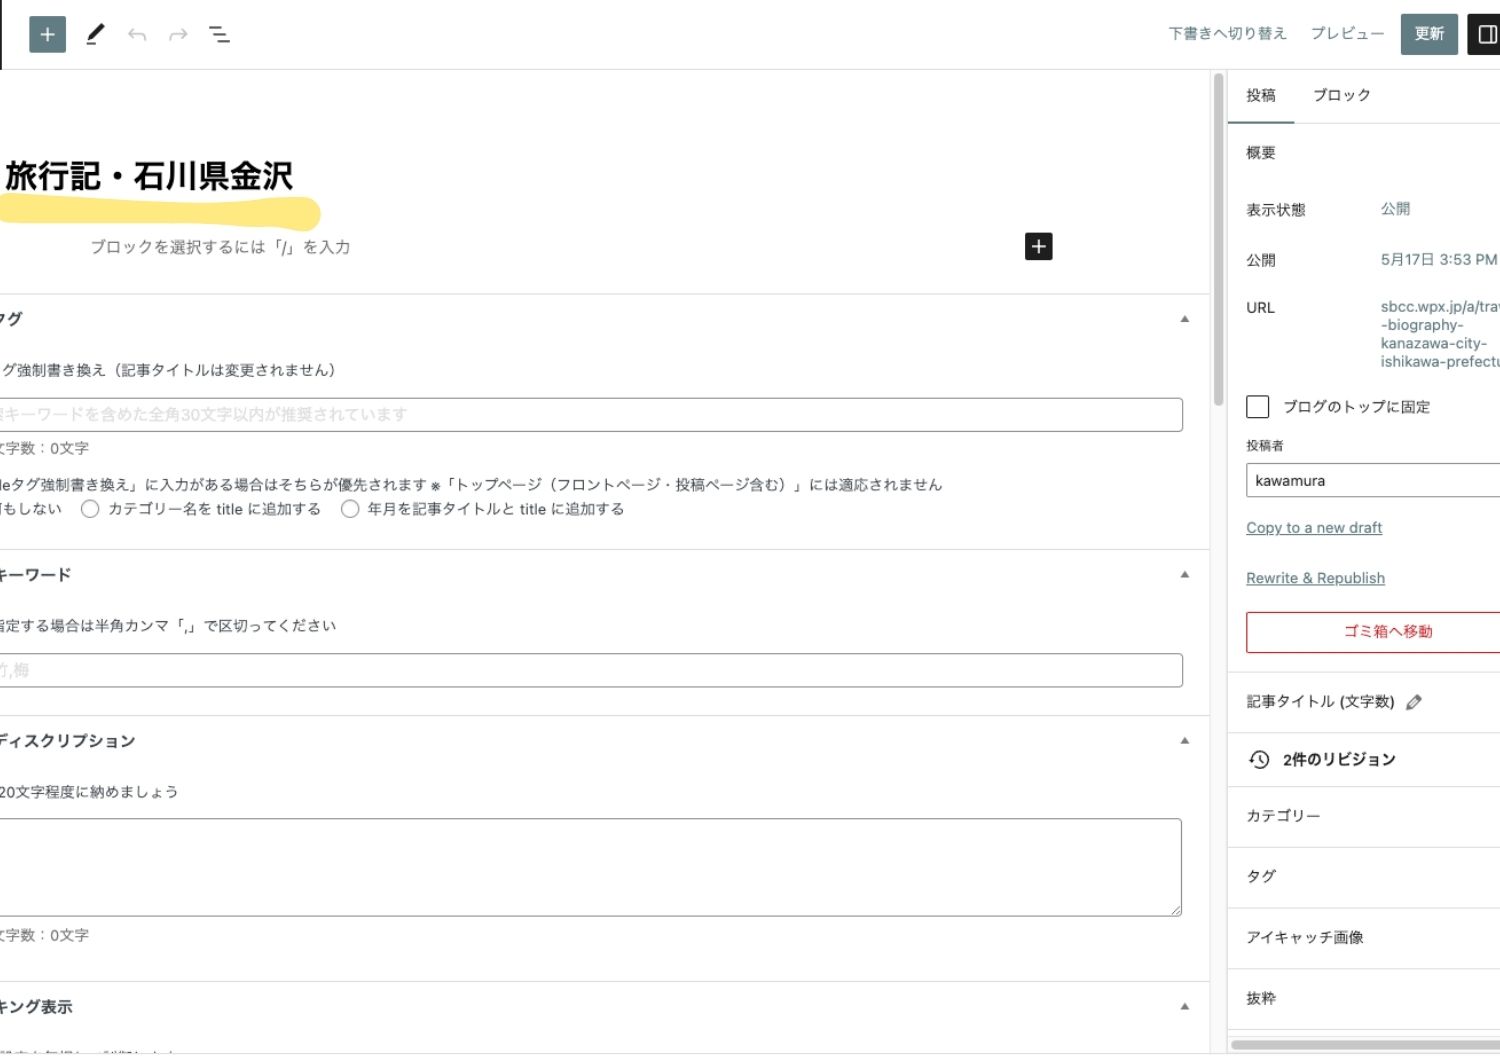This screenshot has width=1500, height=1061.
Task: Click Copy to a new draft link
Action: coord(1314,527)
